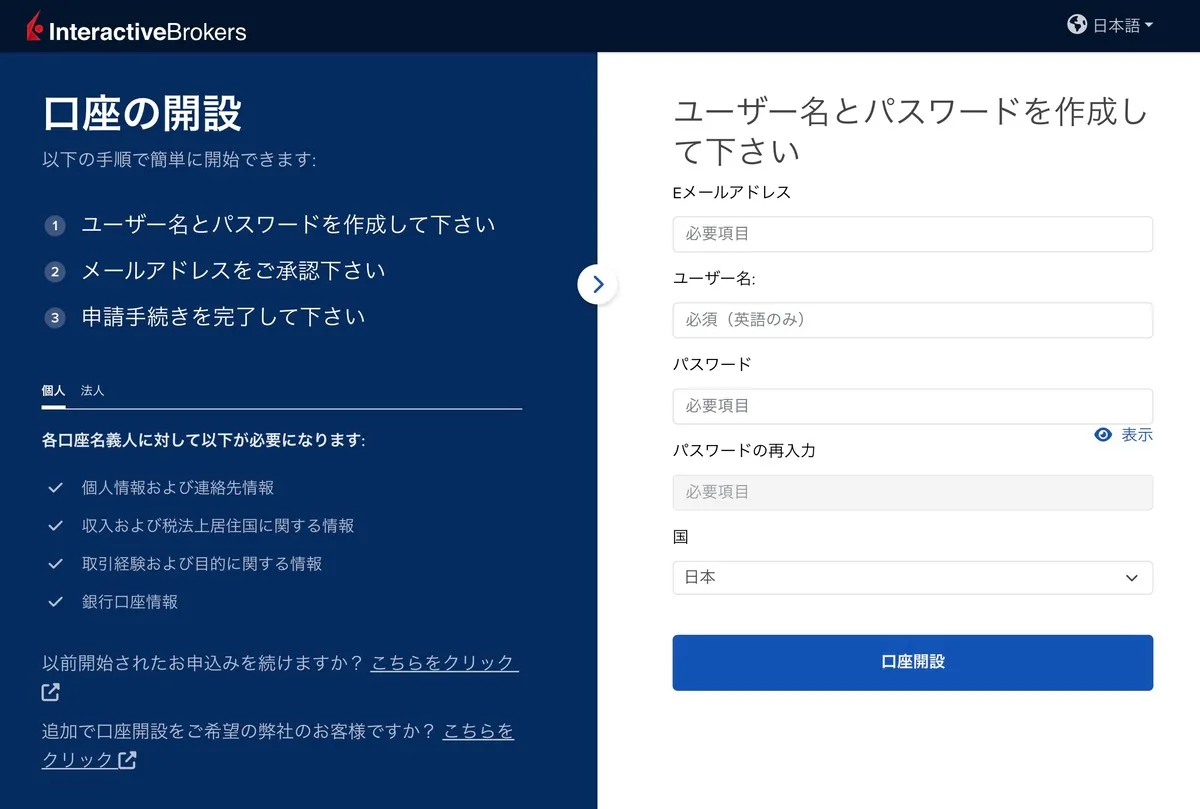
Task: Click こちらをクリック link to continue previous application
Action: tap(444, 663)
